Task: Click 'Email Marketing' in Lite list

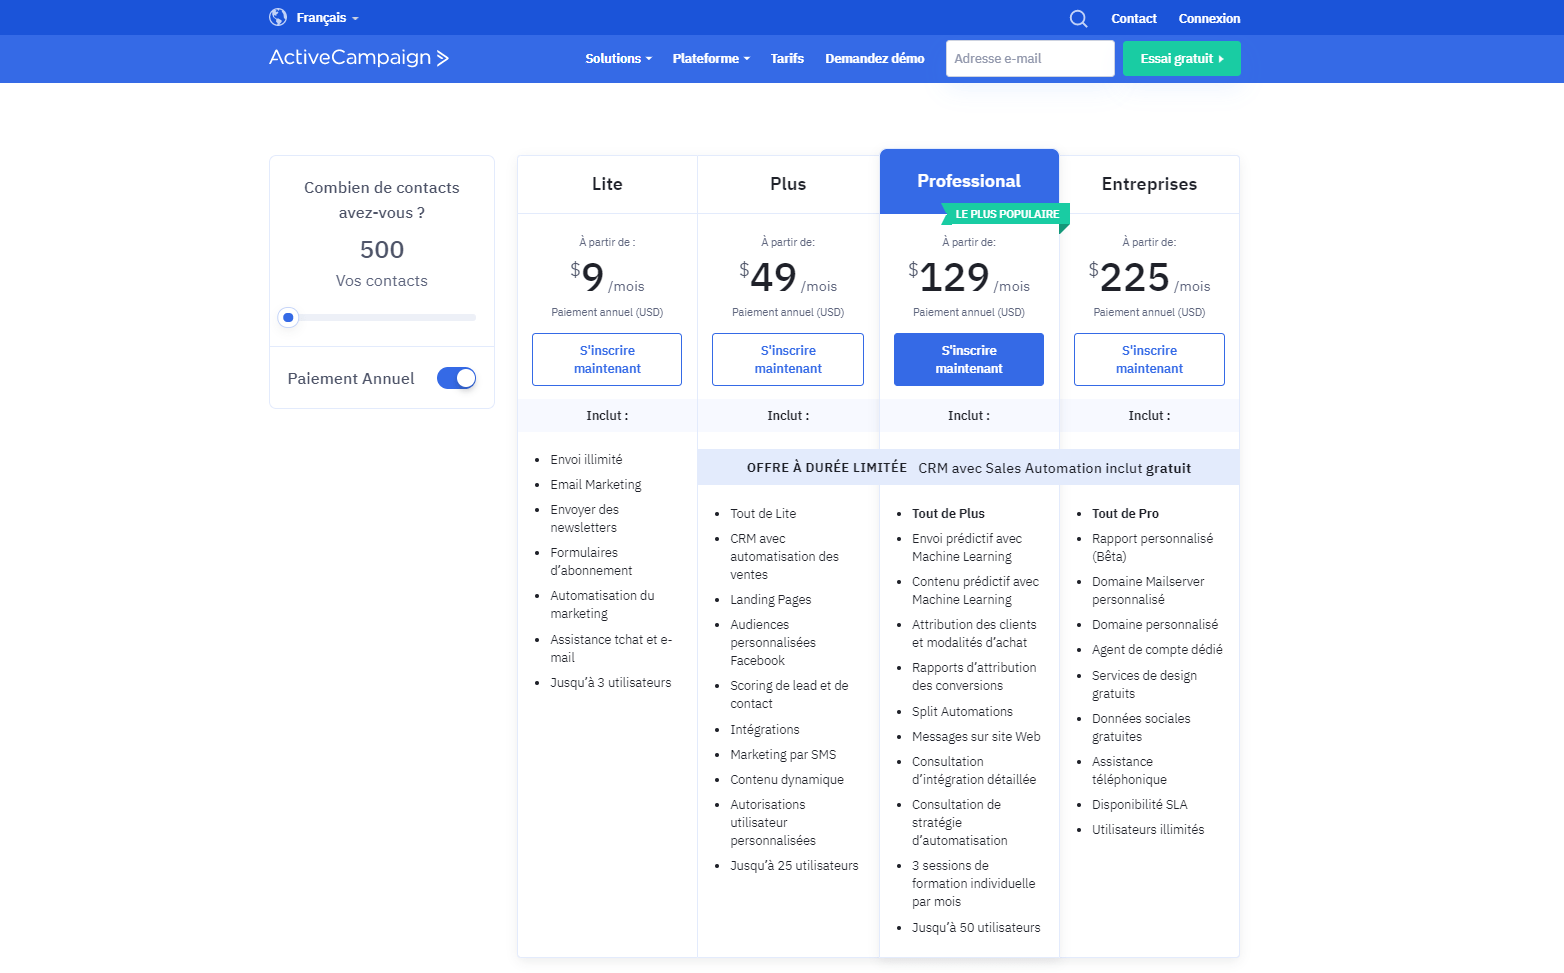Action: [x=596, y=485]
